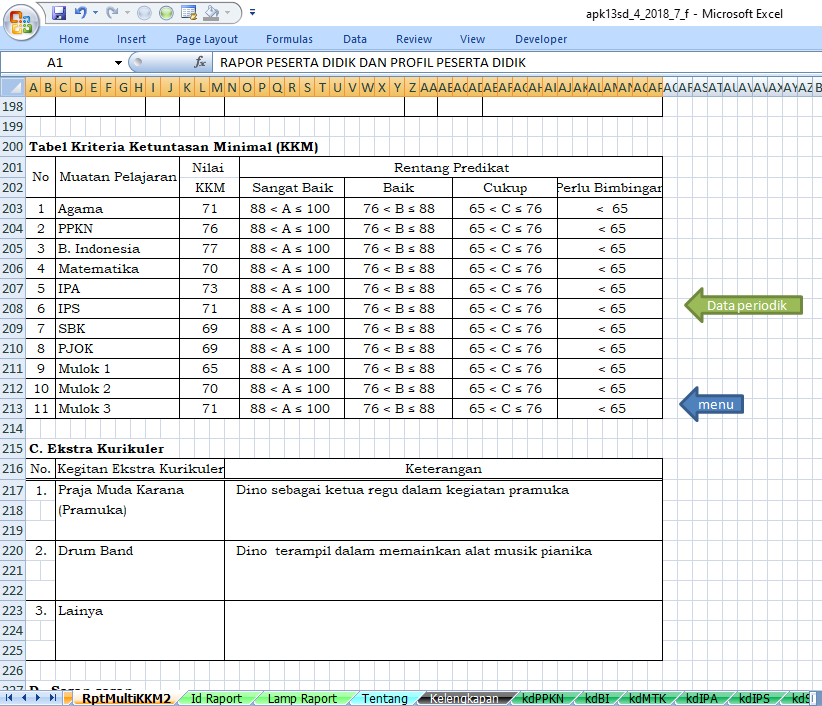822x706 pixels.
Task: Save the workbook via floppy icon
Action: [x=59, y=13]
